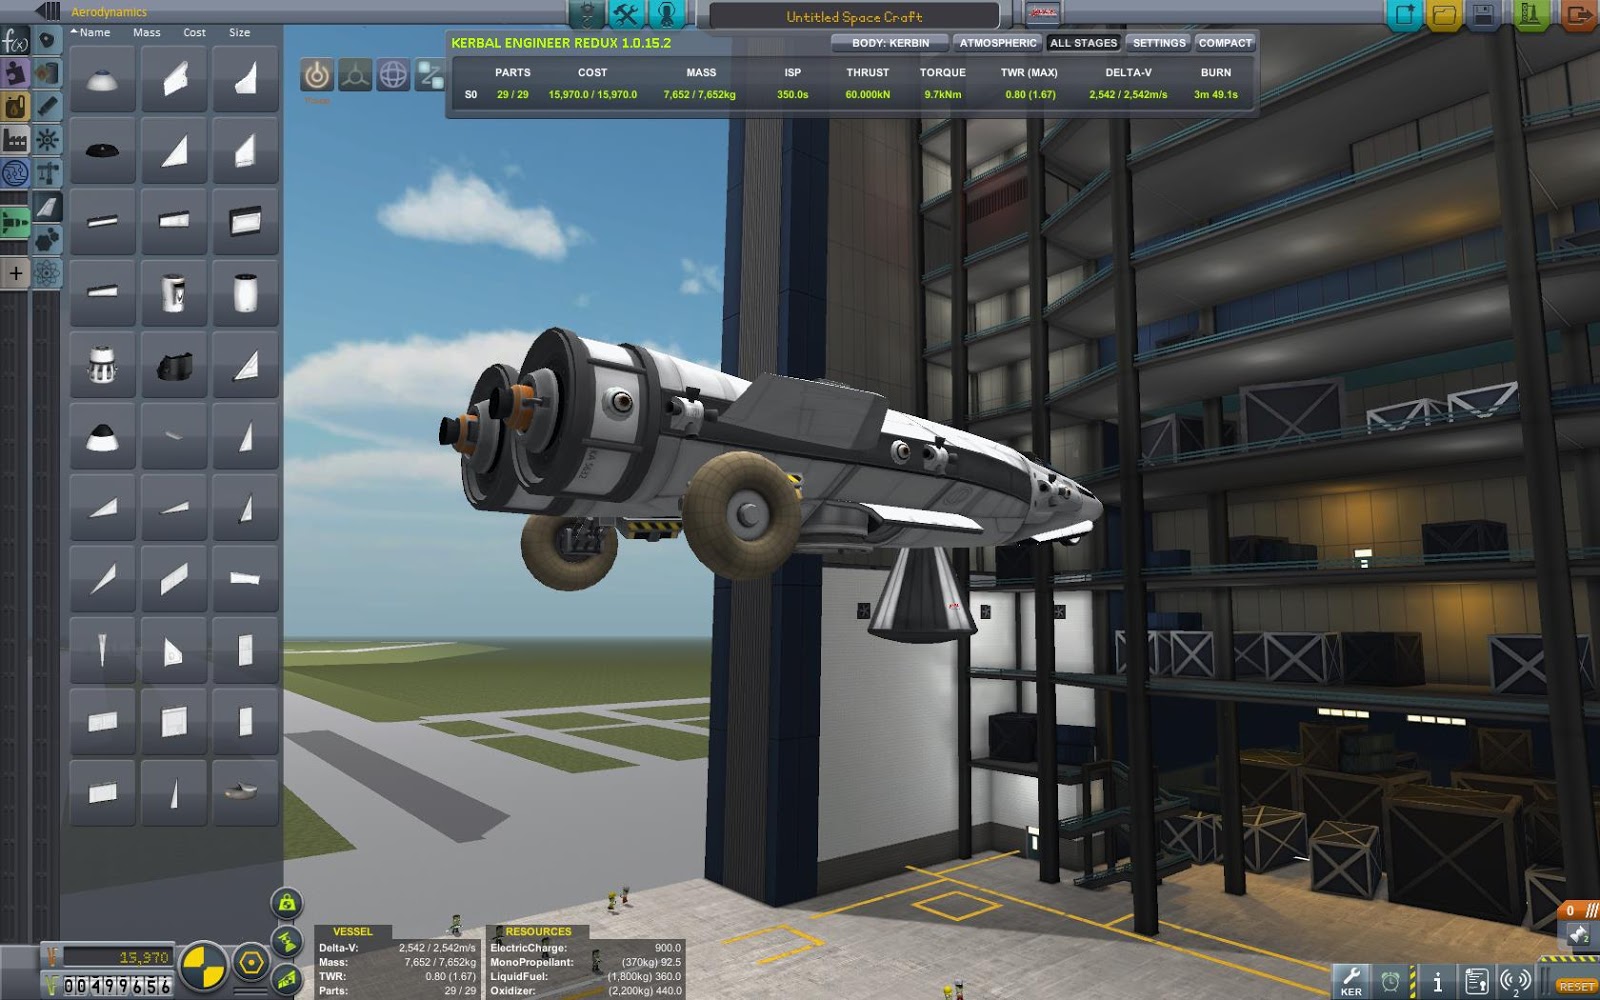This screenshot has width=1600, height=1000.
Task: Open the contracts document toolbar button
Action: click(1476, 981)
